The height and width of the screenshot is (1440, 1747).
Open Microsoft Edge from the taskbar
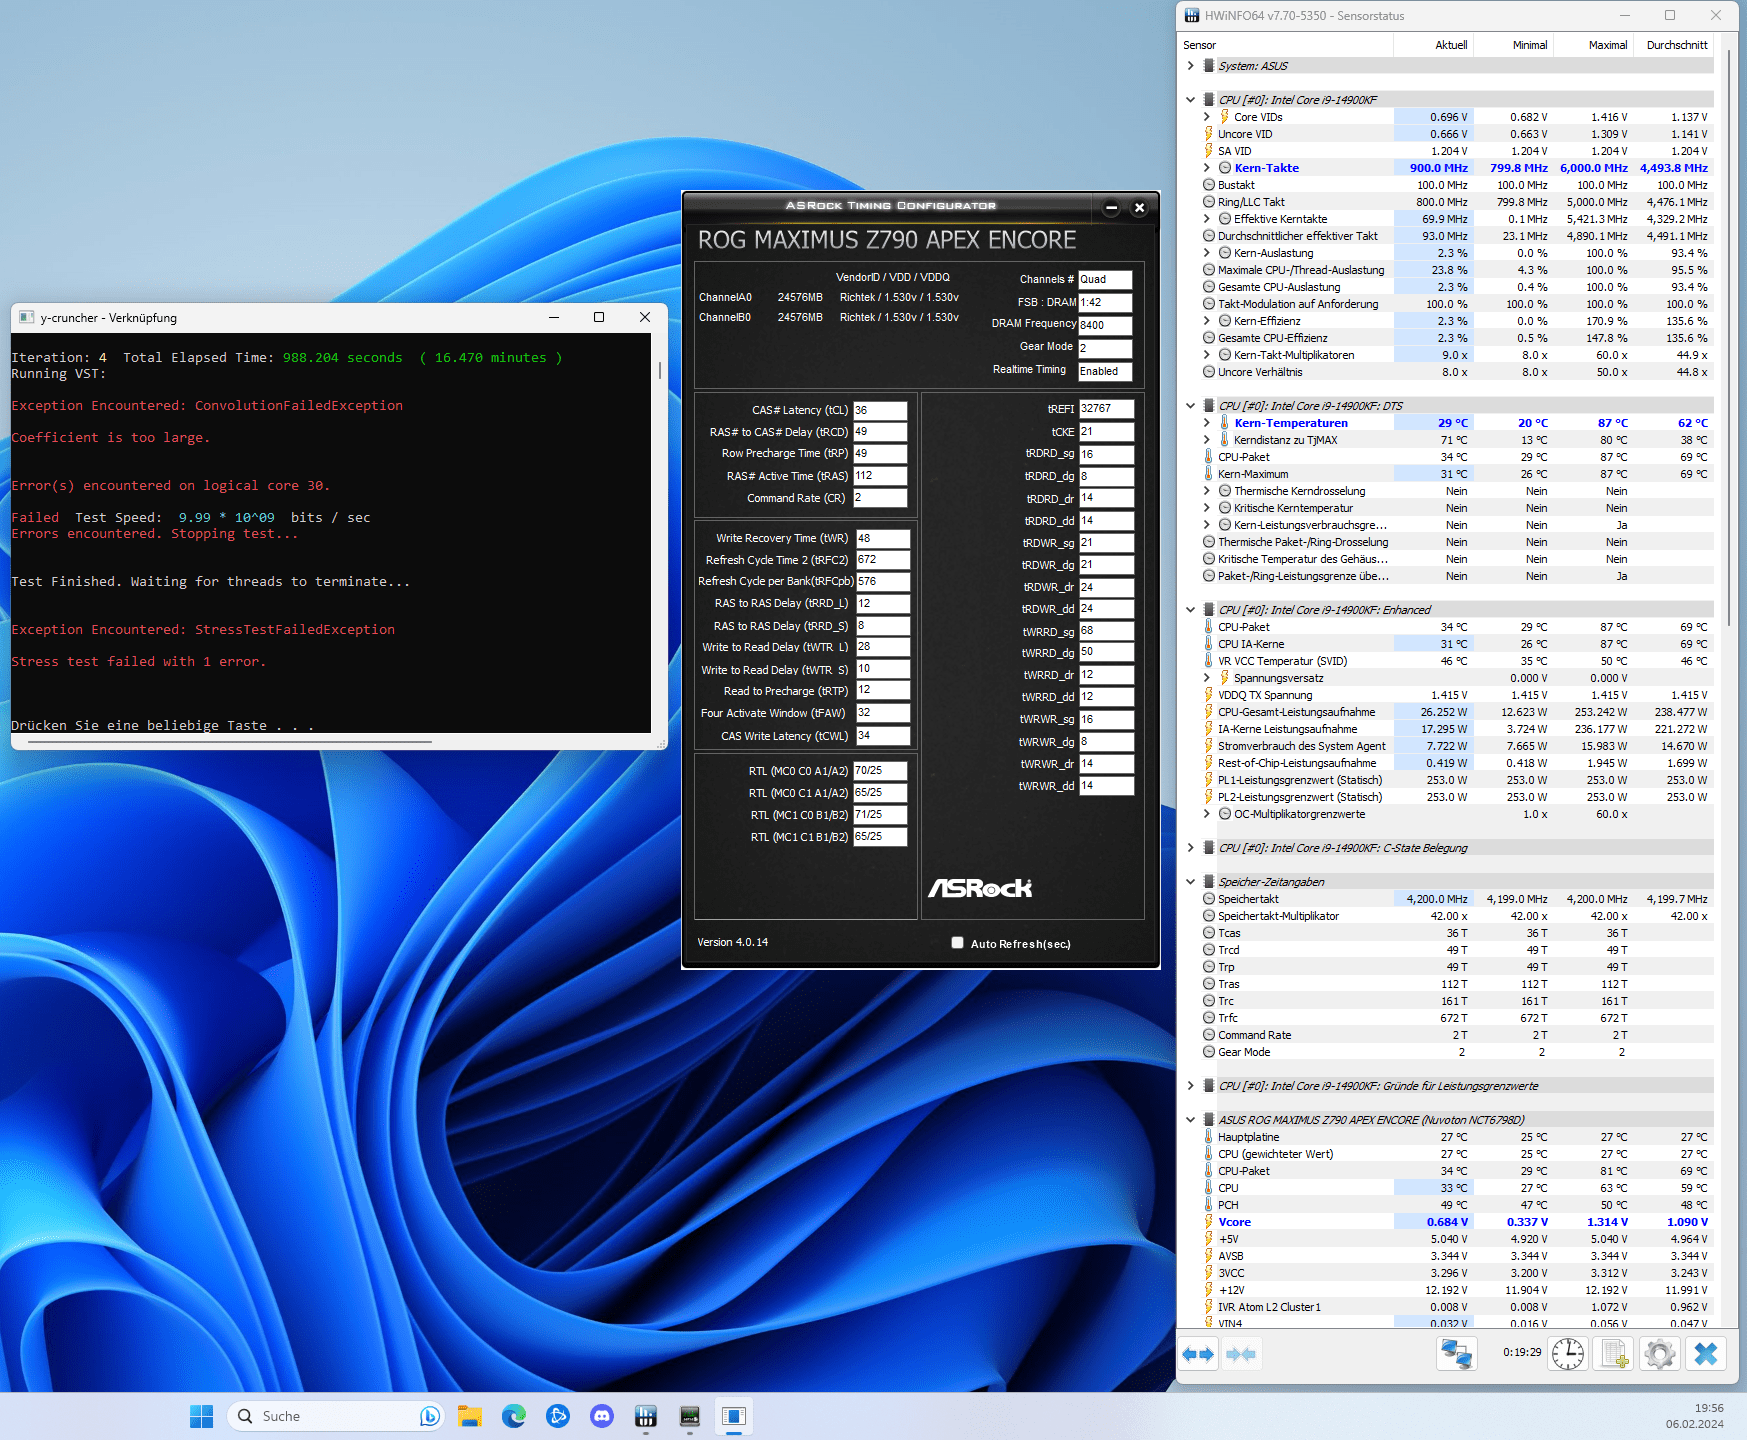(514, 1416)
